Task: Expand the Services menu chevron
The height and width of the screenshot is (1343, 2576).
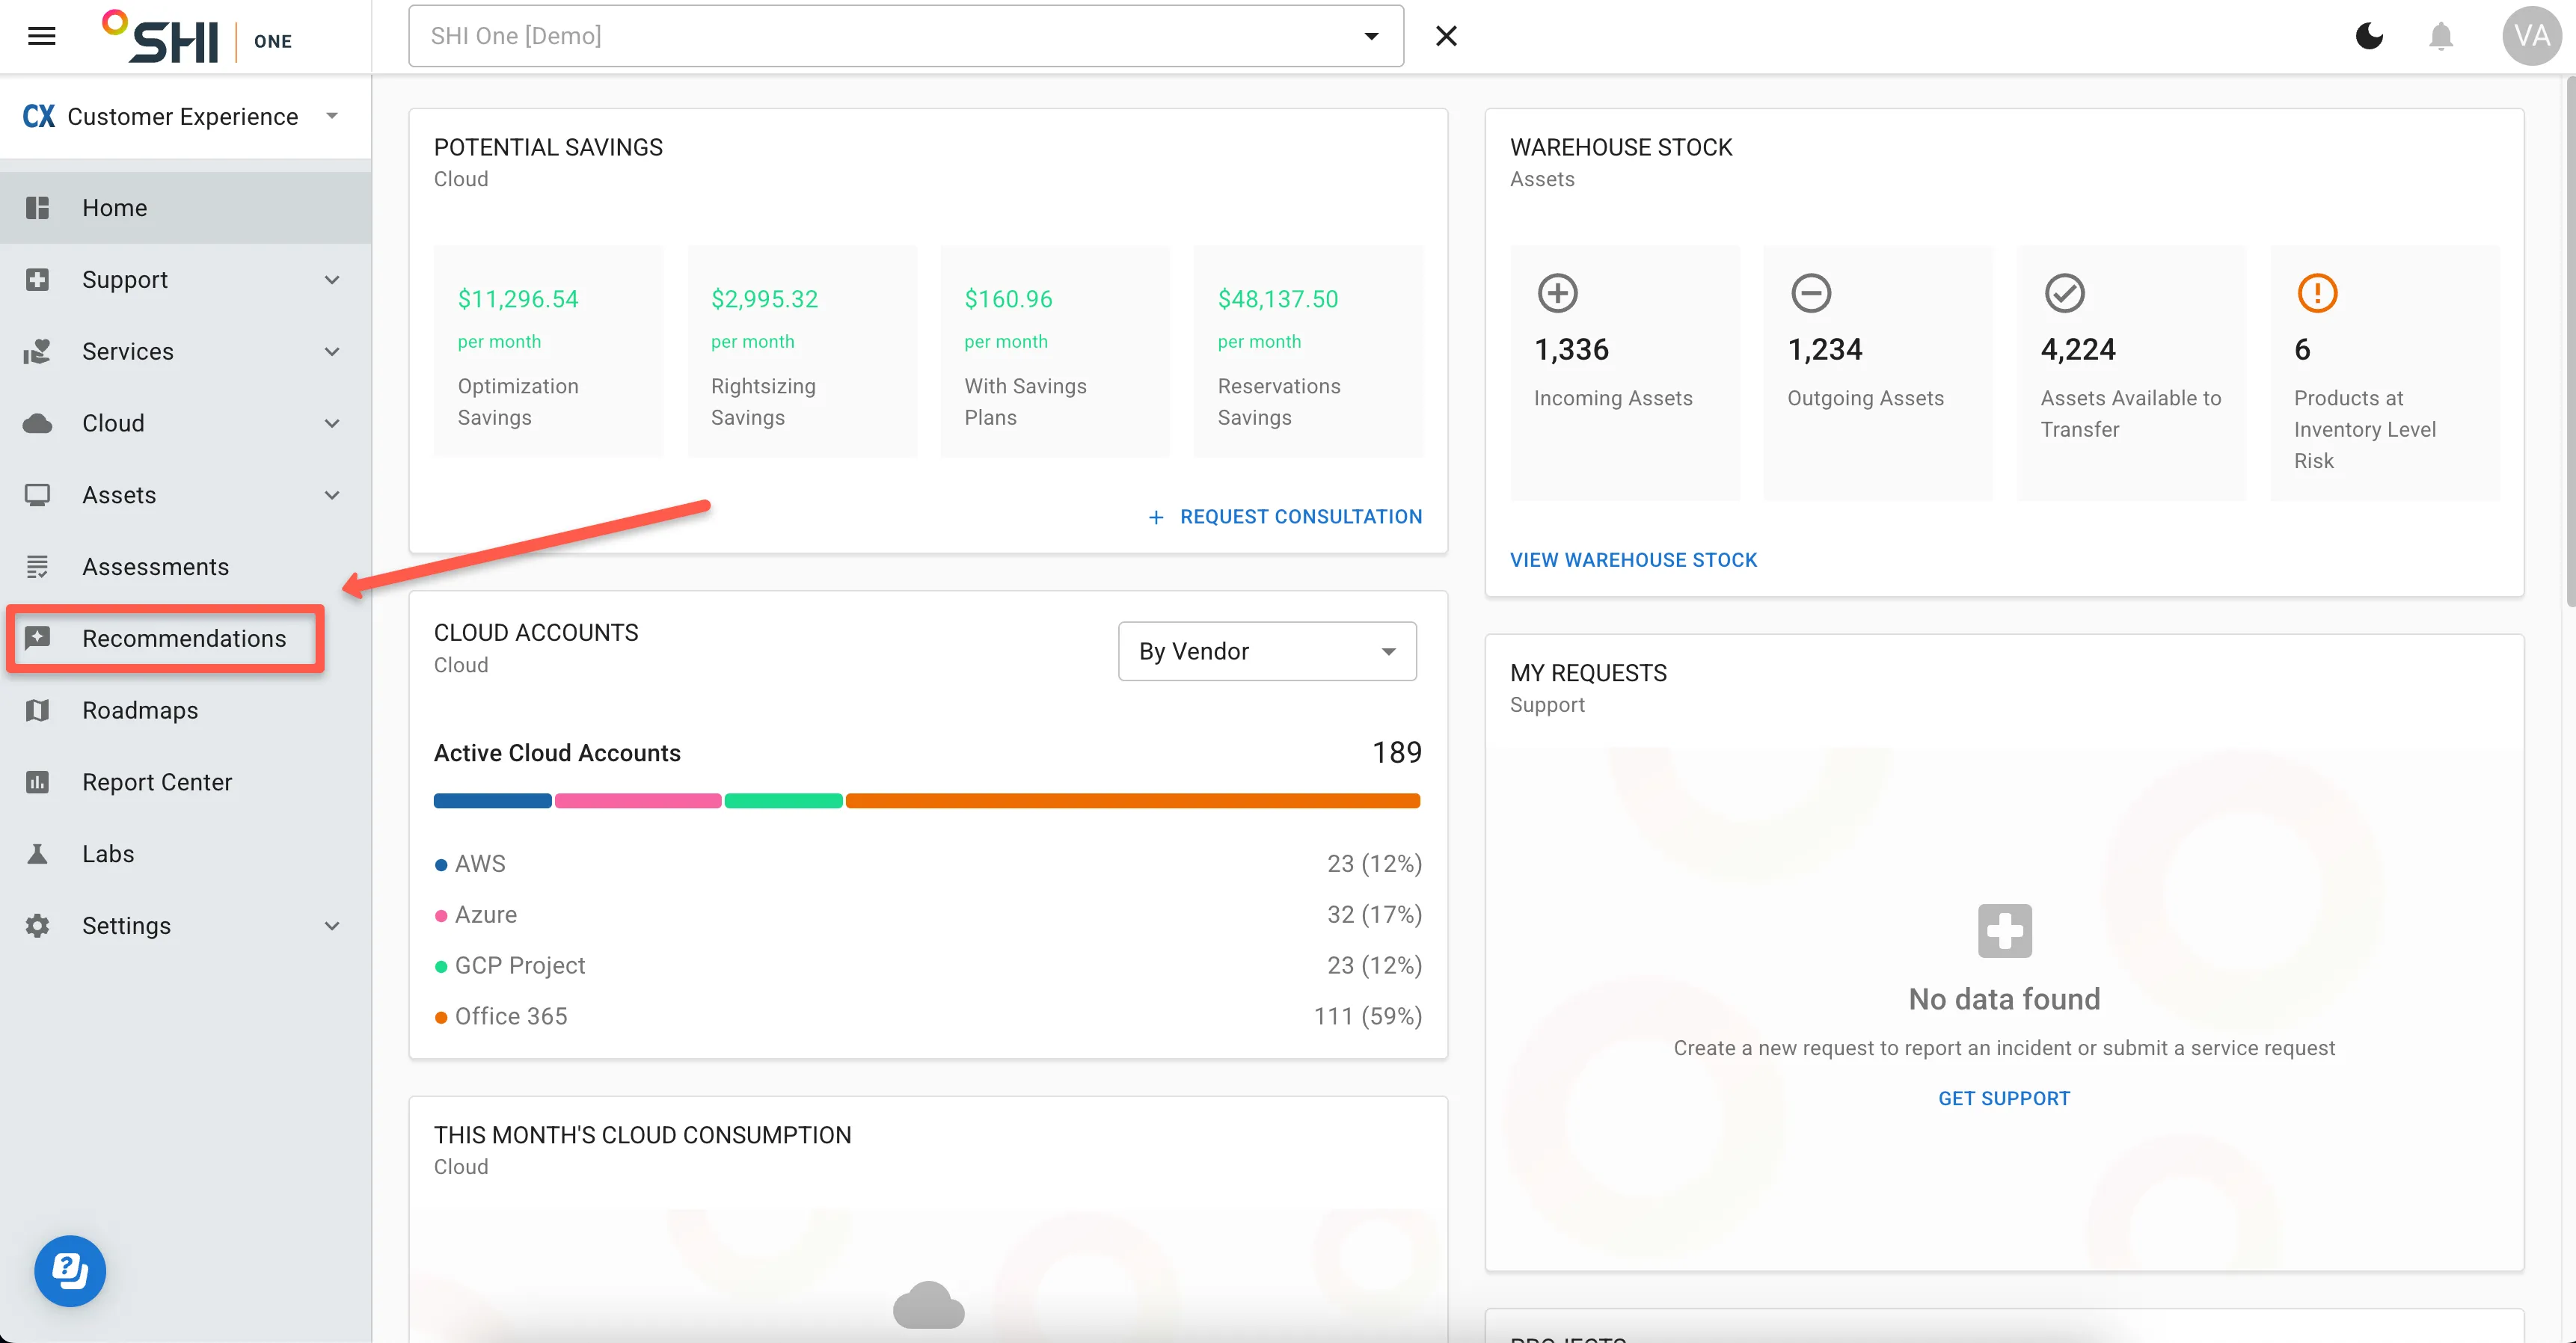Action: pyautogui.click(x=332, y=351)
